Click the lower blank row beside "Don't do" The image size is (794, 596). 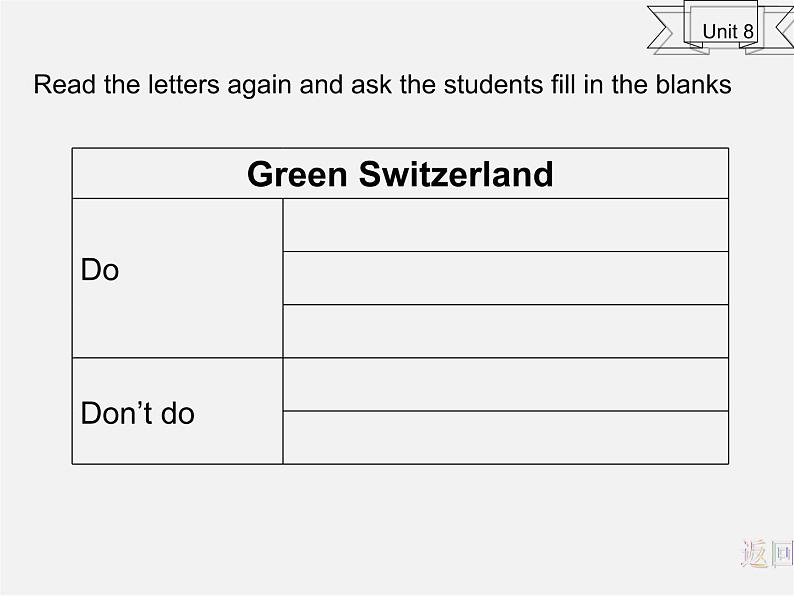point(505,437)
